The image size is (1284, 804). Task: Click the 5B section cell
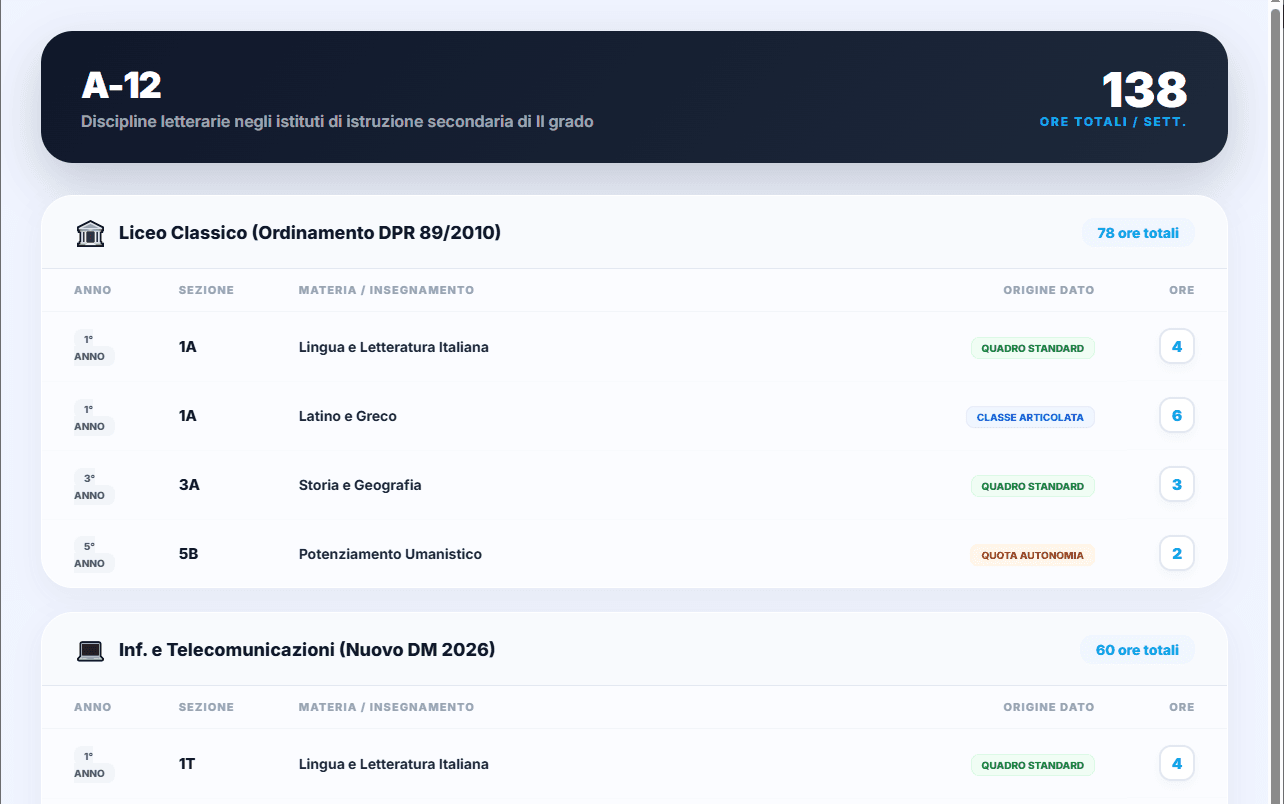189,554
